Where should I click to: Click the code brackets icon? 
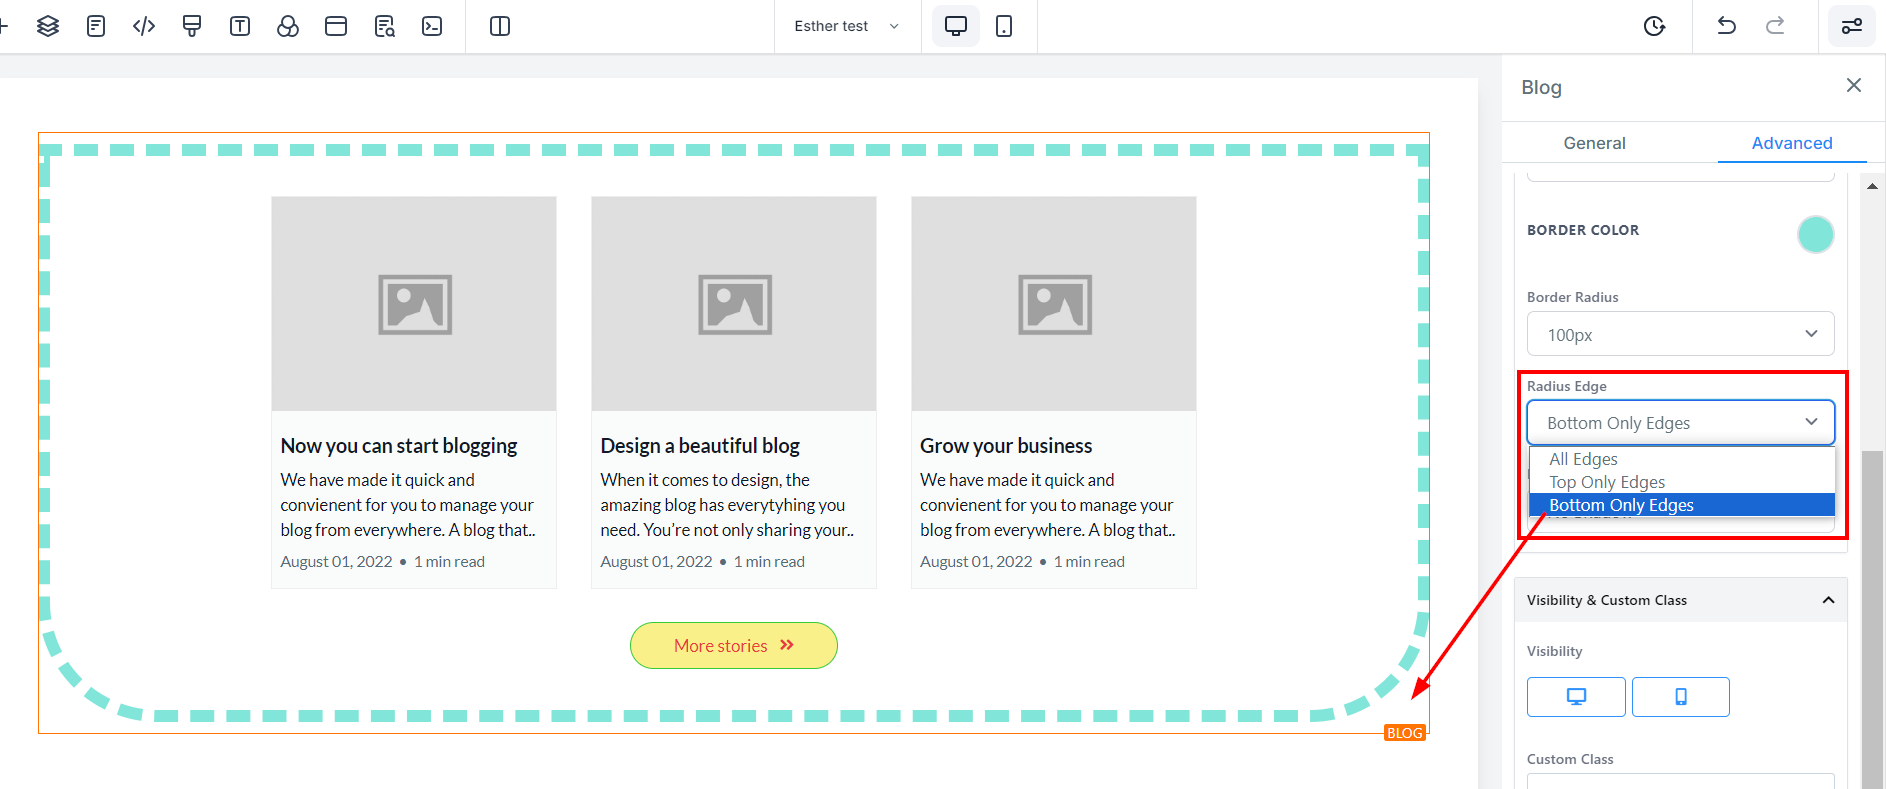[144, 26]
